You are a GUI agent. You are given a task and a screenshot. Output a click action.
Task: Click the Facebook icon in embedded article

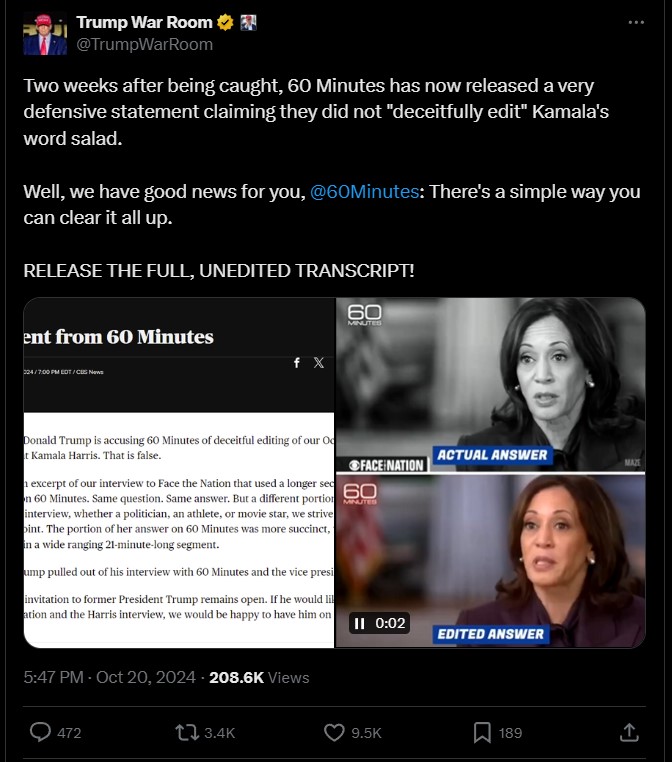pos(297,363)
